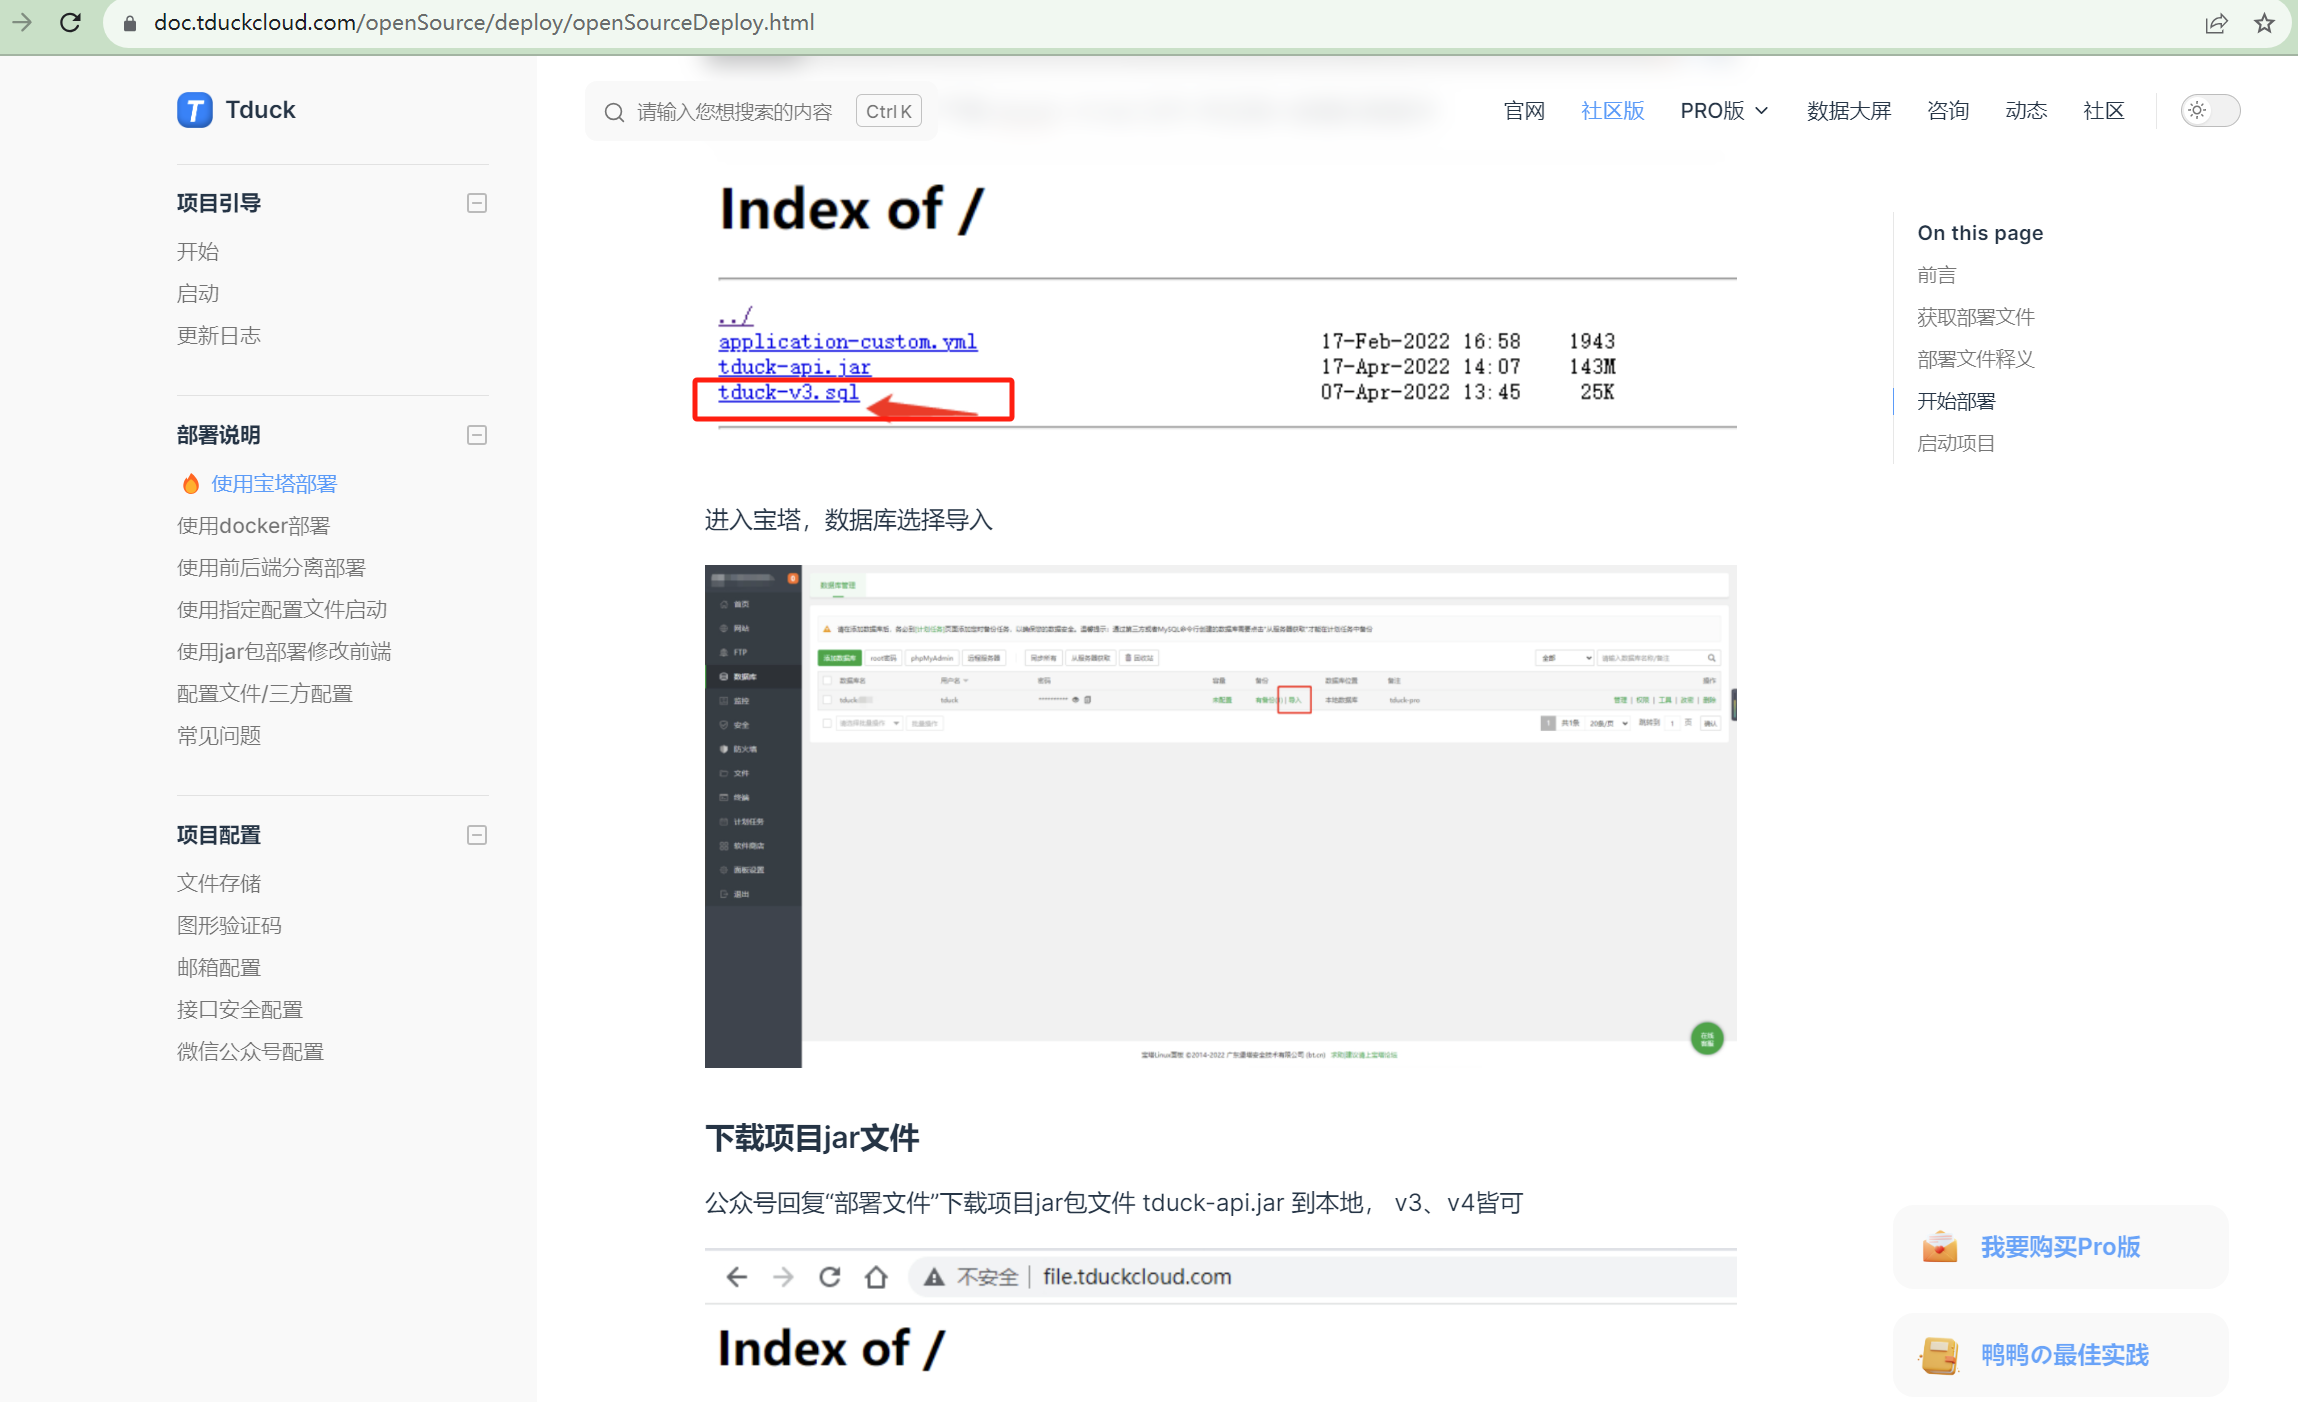Click the 宝塔 database panel screenshot
Screen dimensions: 2298x1402
pyautogui.click(x=1221, y=816)
